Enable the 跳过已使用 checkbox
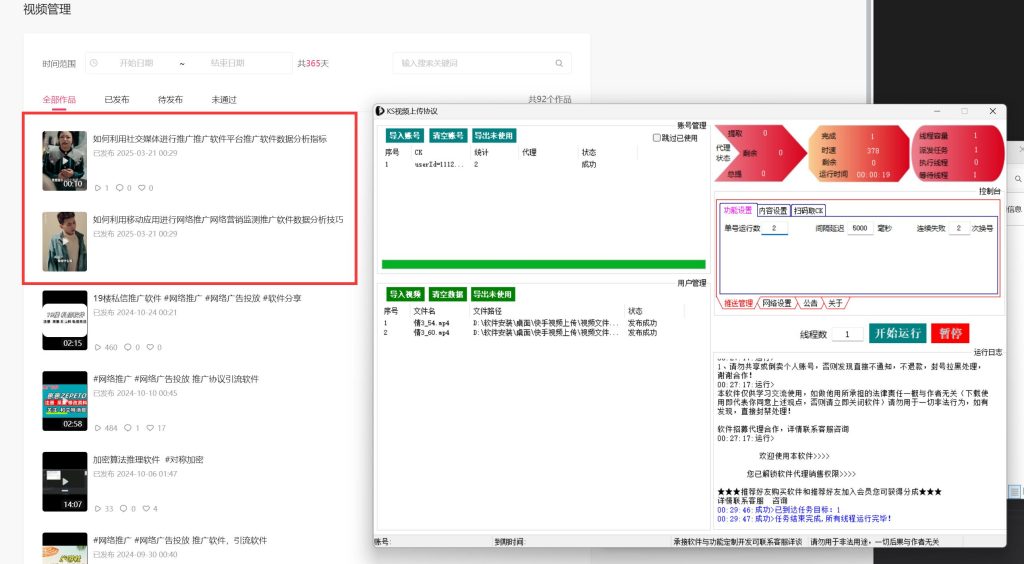Image resolution: width=1024 pixels, height=564 pixels. (657, 138)
